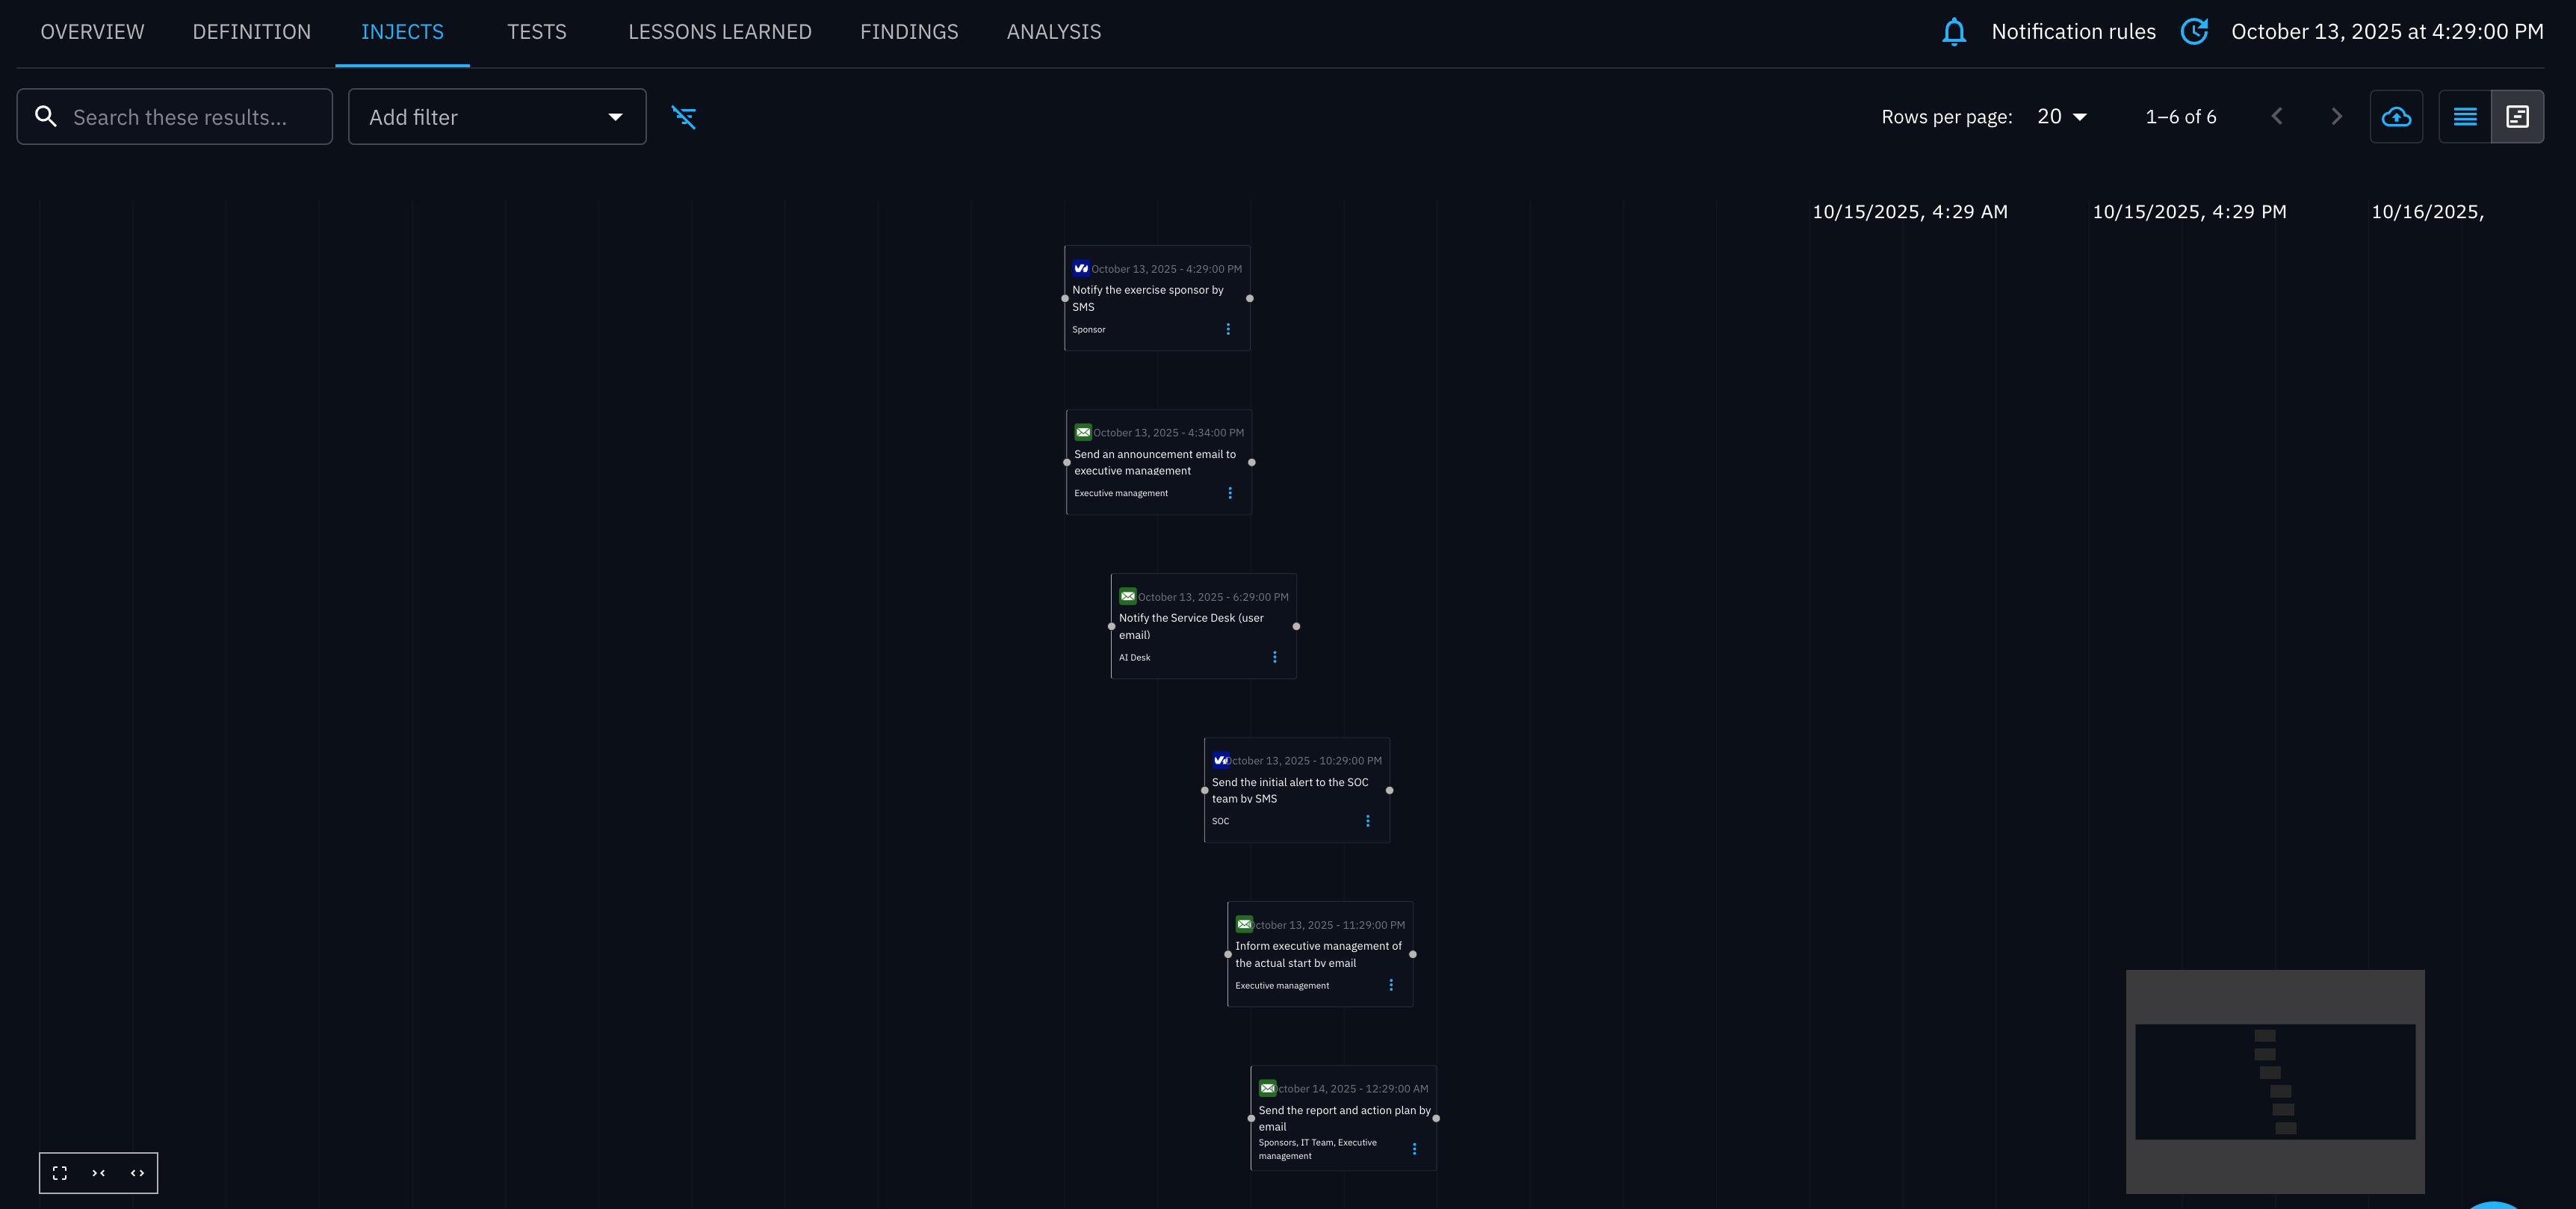
Task: Open kebab menu on 'Send the report' inject
Action: (1414, 1148)
